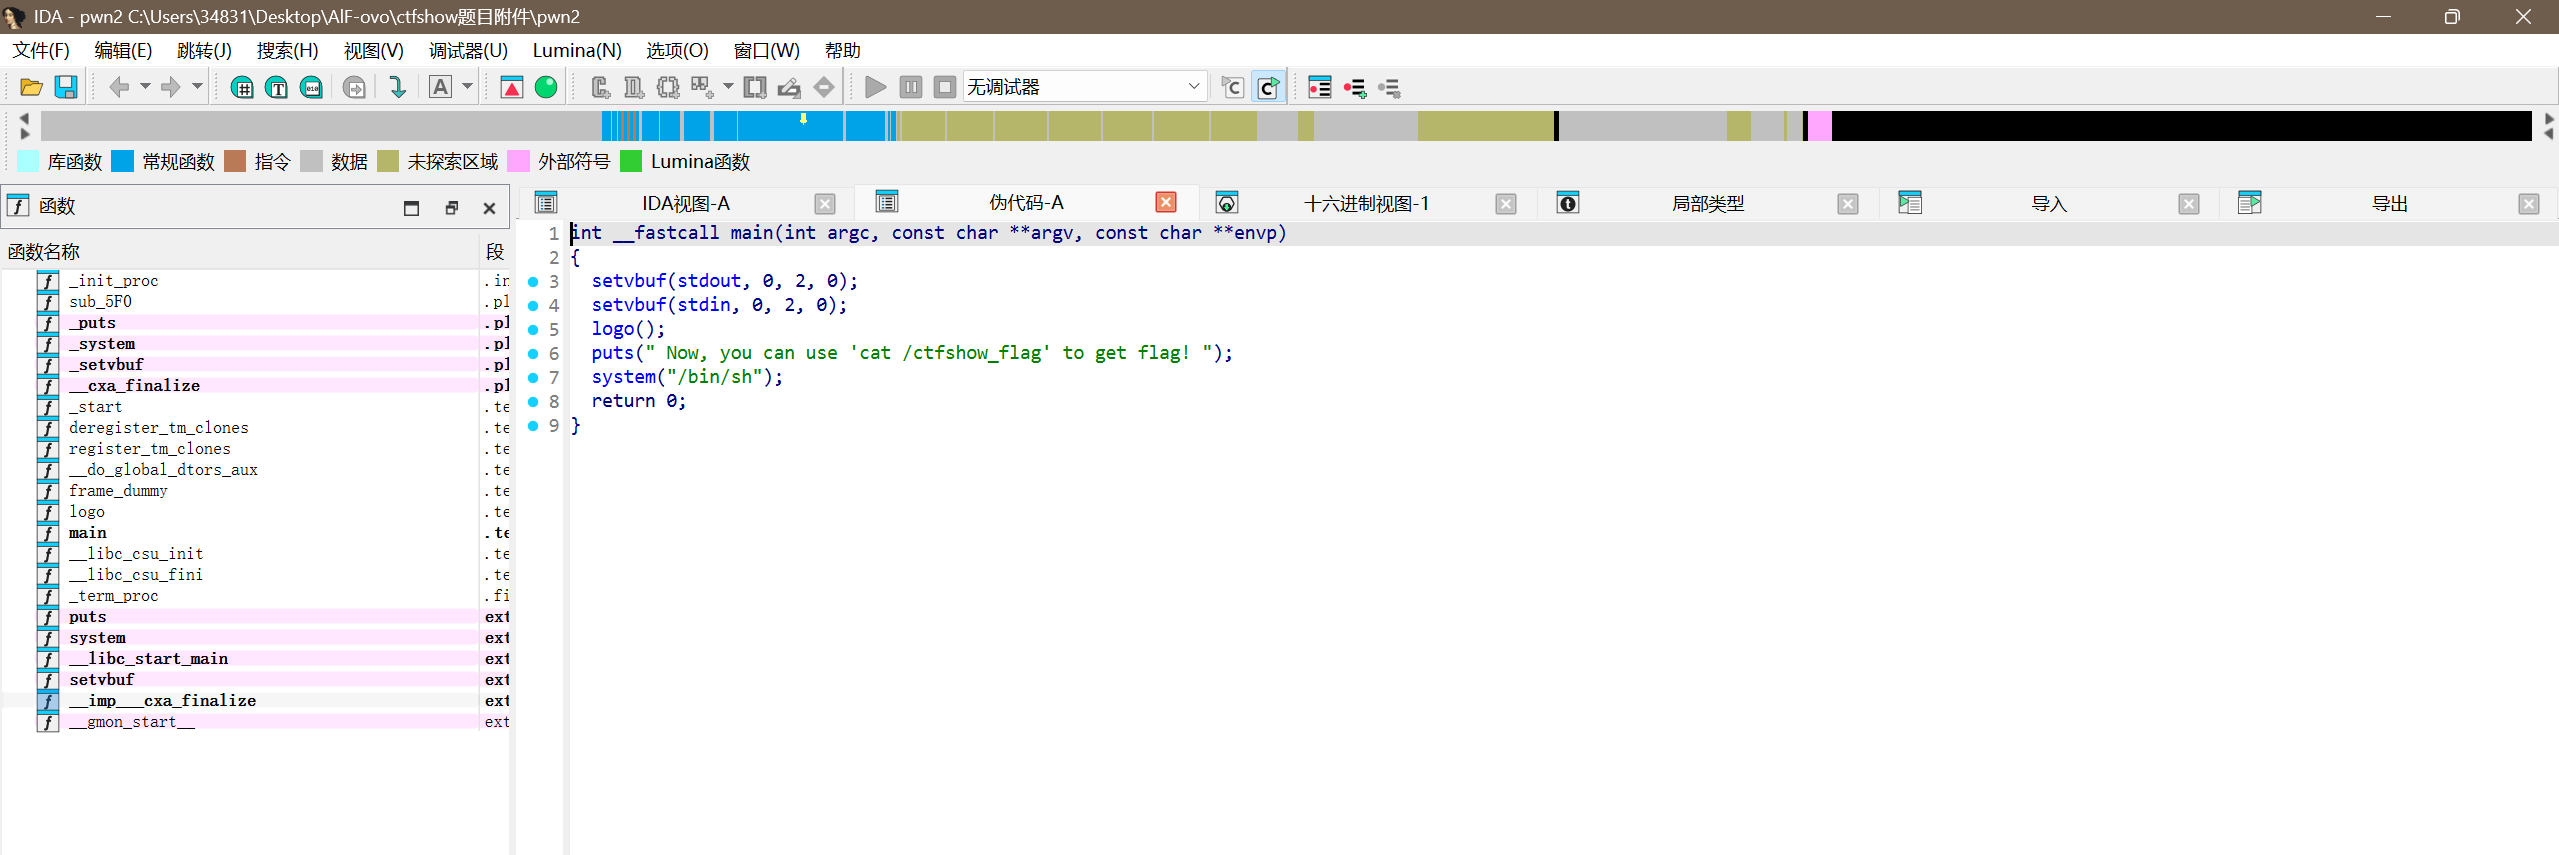Click the green circle icon in the toolbar
Image resolution: width=2559 pixels, height=855 pixels.
click(x=546, y=88)
